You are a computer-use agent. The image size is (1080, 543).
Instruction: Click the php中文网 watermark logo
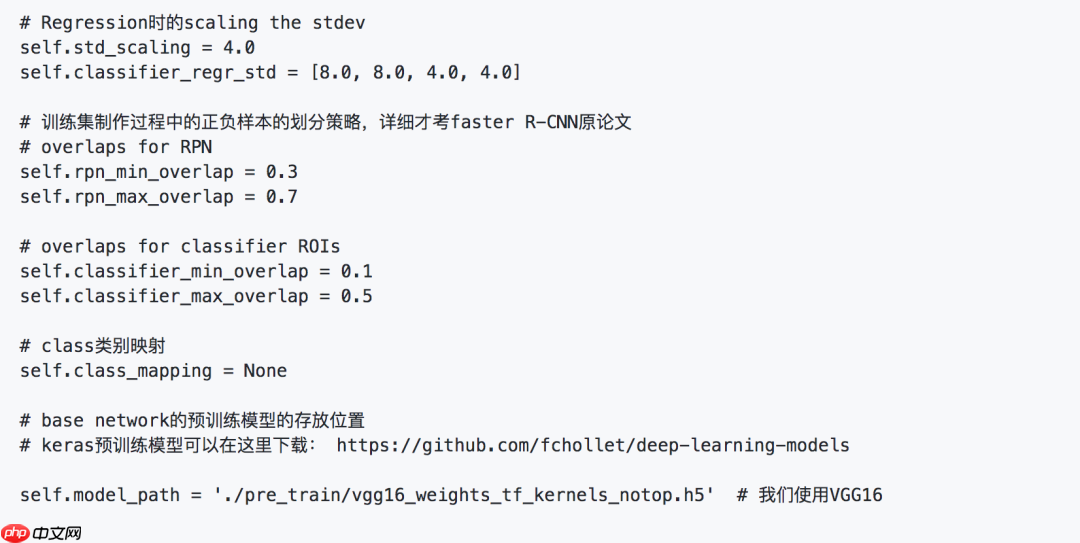point(41,532)
